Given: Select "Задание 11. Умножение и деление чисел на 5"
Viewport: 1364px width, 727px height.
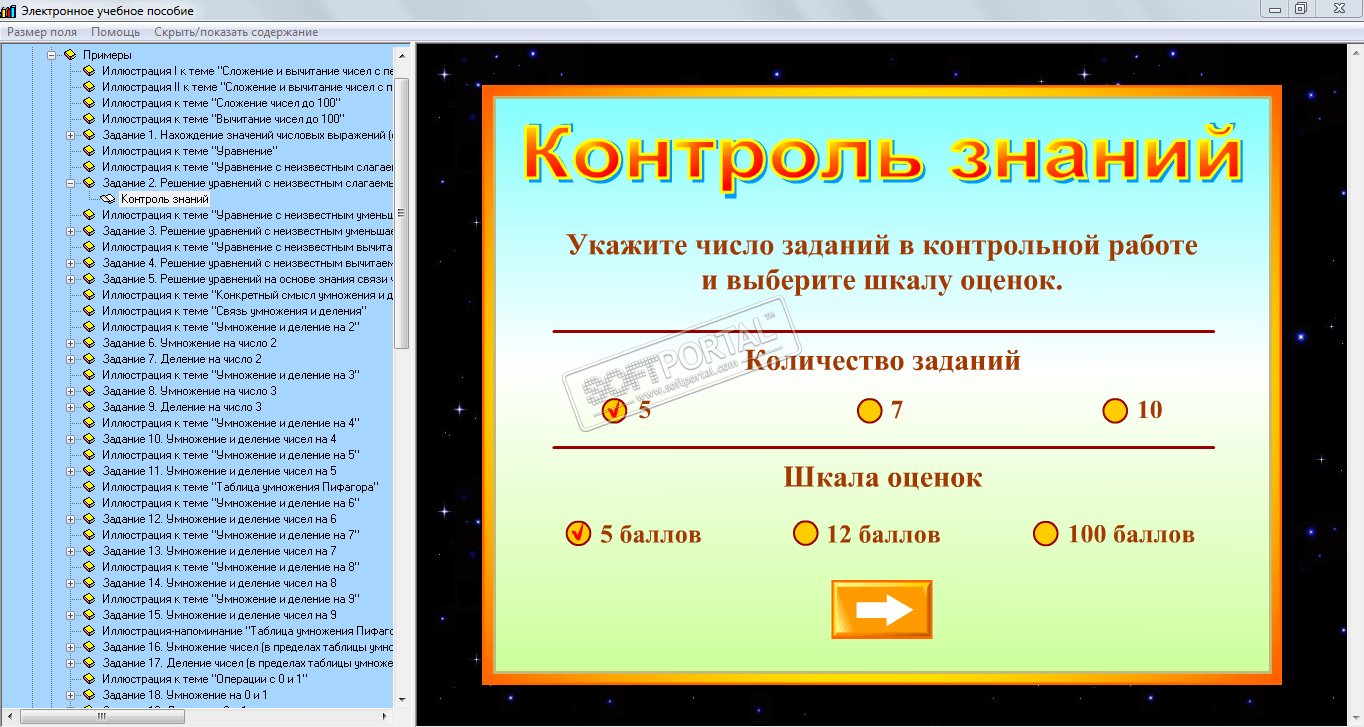Looking at the screenshot, I should (219, 471).
